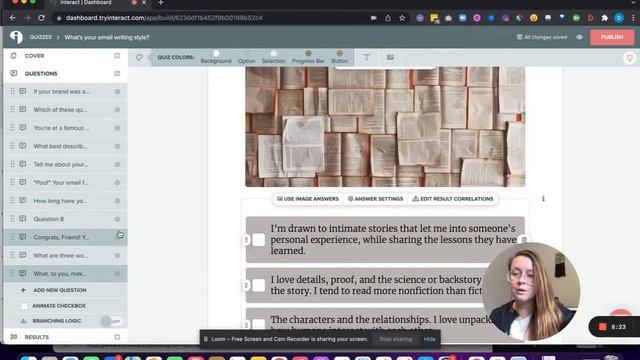The image size is (640, 360).
Task: Open options dot for 'What, to you, mak...'
Action: 117,273
